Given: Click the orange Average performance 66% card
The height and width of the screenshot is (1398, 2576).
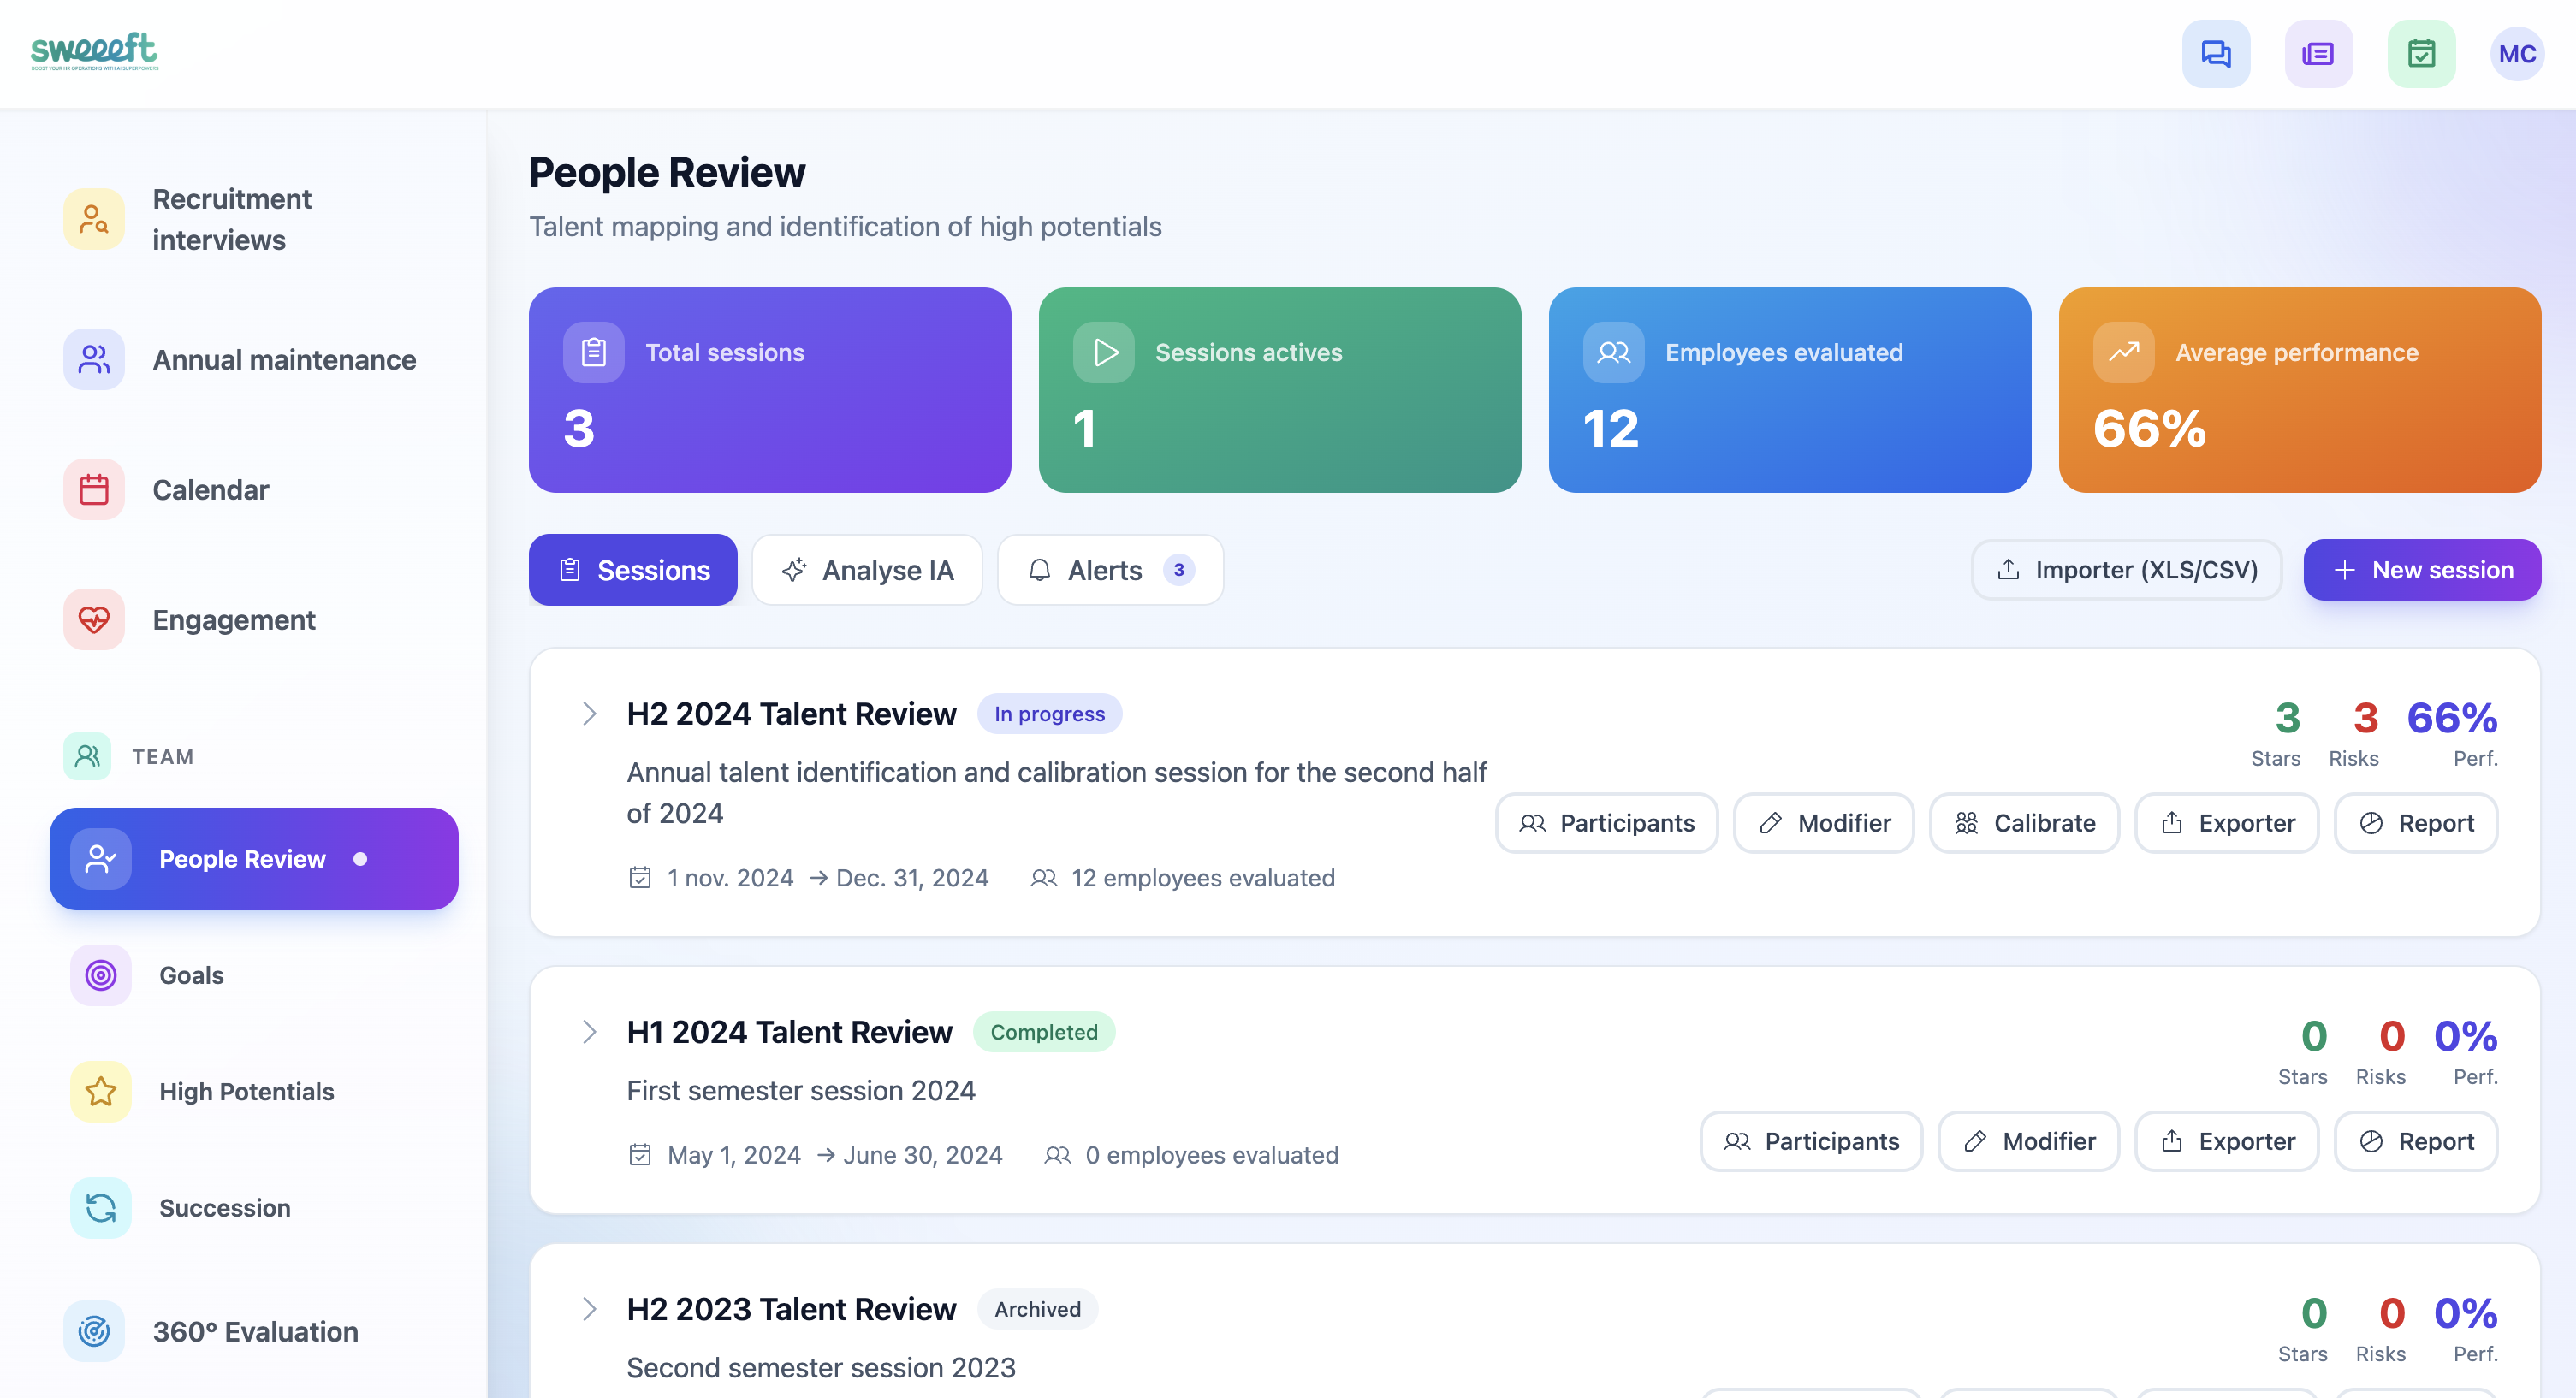Looking at the screenshot, I should click(x=2299, y=391).
